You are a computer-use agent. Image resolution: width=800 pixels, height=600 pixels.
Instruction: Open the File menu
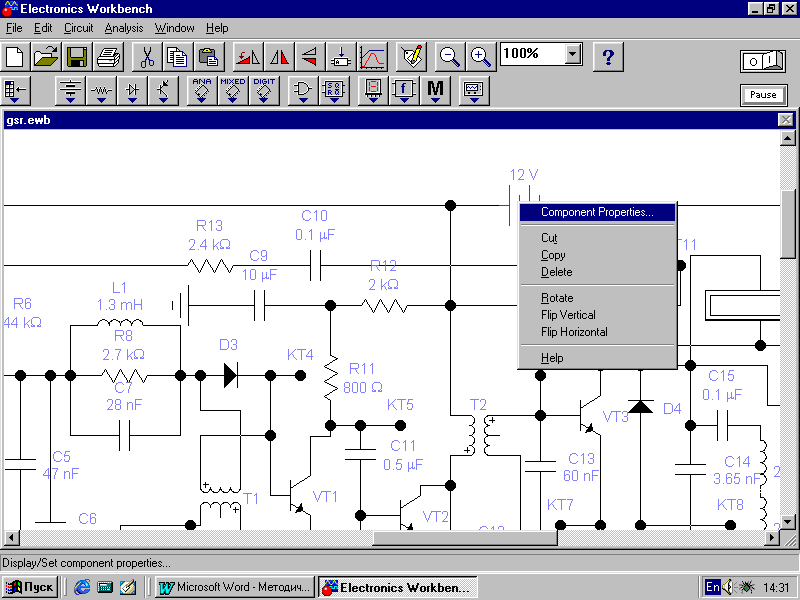click(x=14, y=28)
